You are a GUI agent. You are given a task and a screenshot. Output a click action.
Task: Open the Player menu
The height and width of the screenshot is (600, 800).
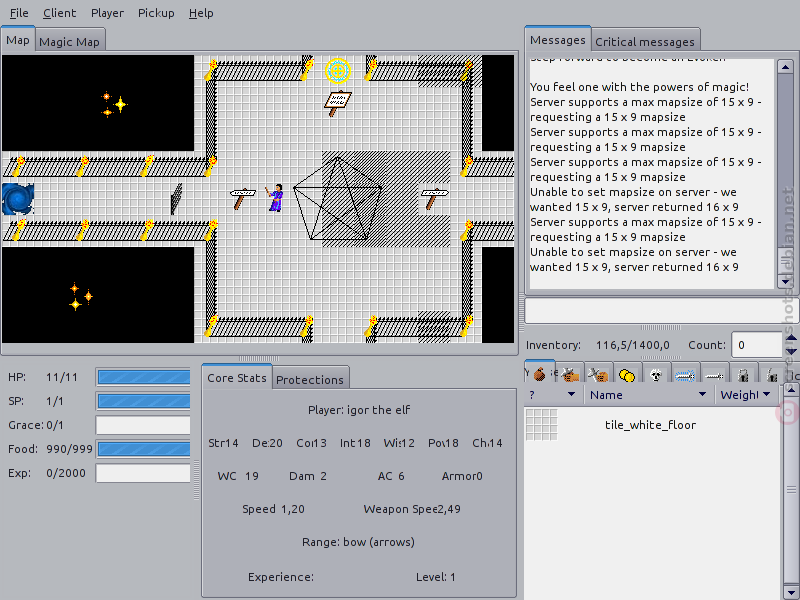click(107, 13)
